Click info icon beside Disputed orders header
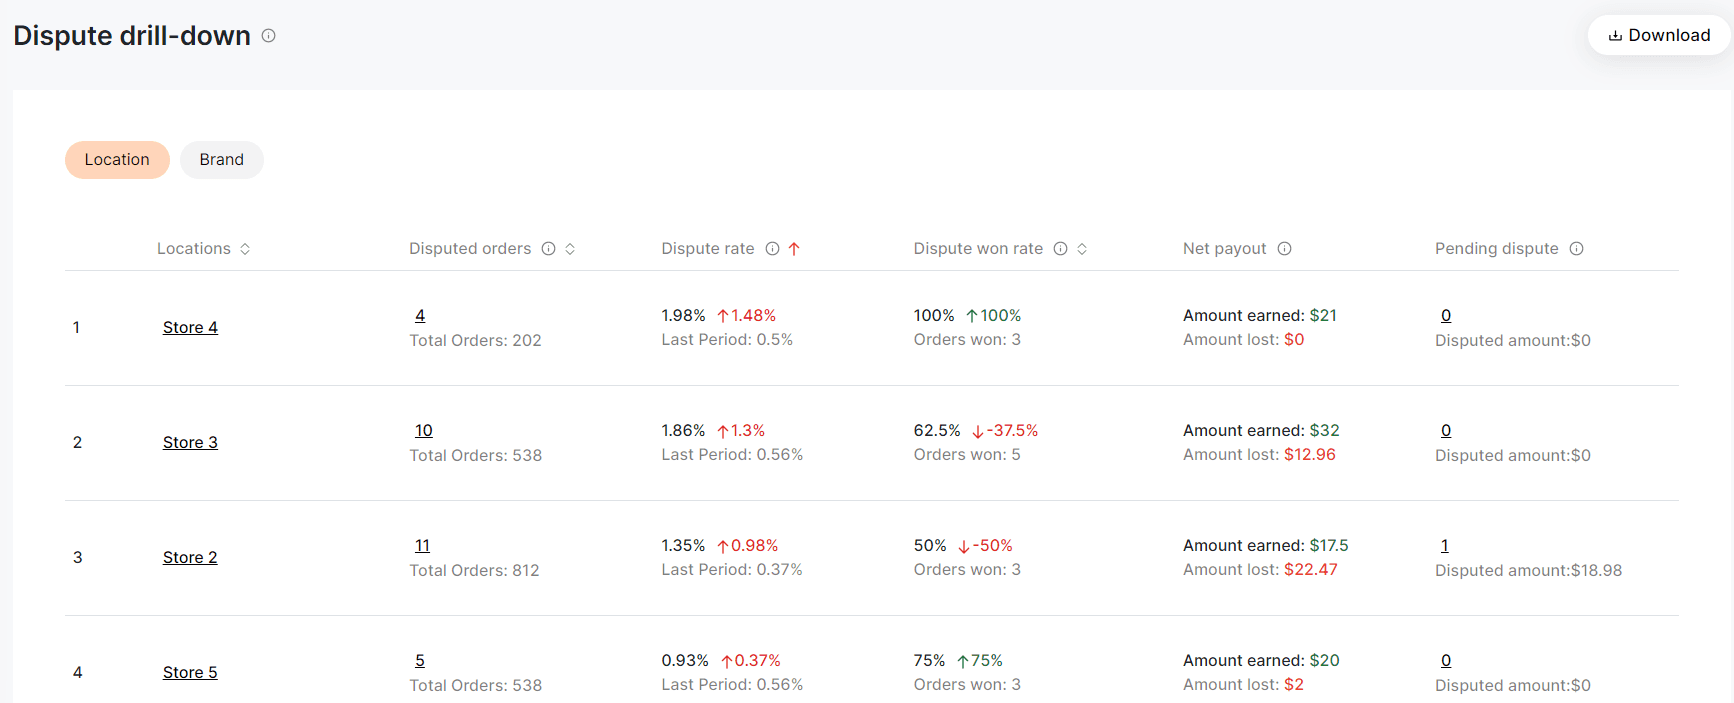This screenshot has width=1734, height=703. click(x=548, y=249)
